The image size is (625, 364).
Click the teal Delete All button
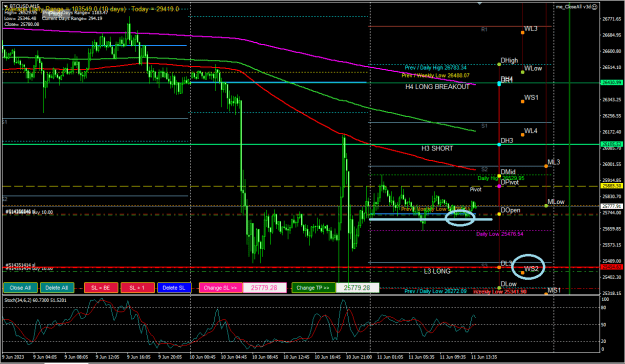coord(57,287)
